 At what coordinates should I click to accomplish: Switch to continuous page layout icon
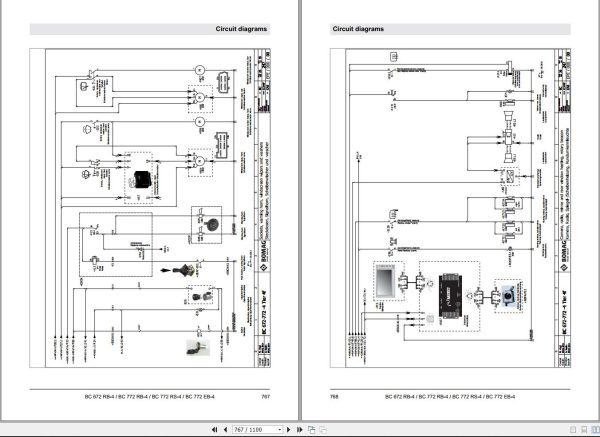pyautogui.click(x=584, y=430)
